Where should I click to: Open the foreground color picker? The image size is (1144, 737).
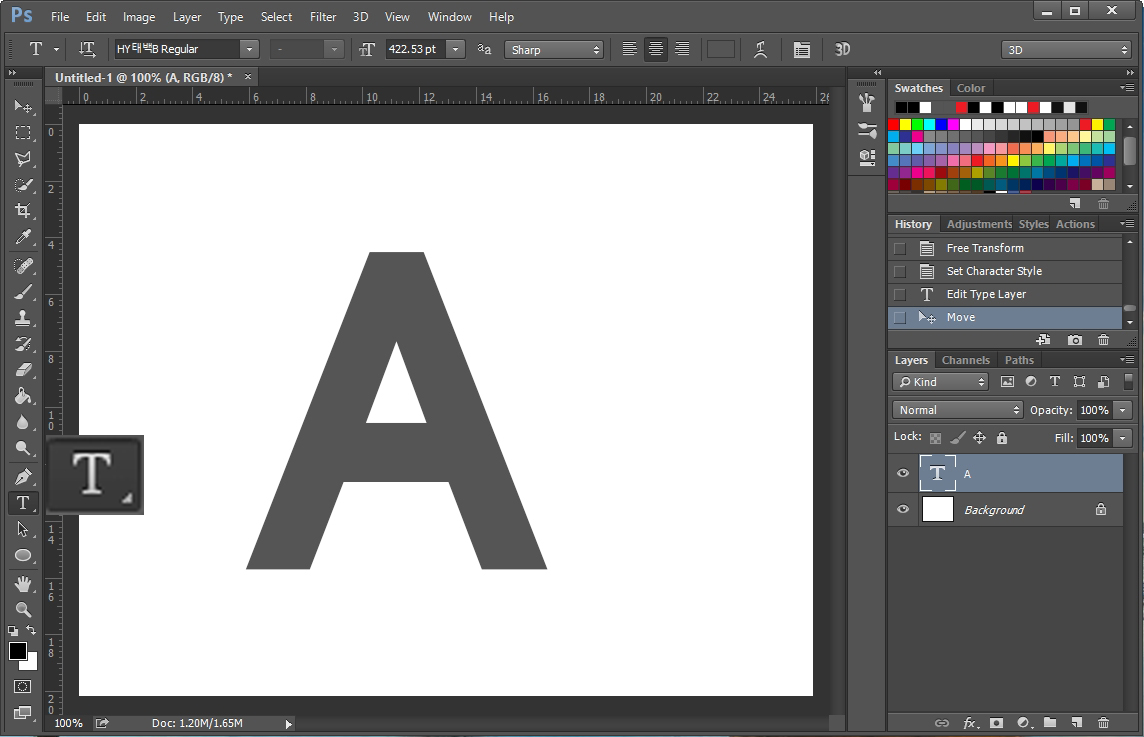point(18,651)
